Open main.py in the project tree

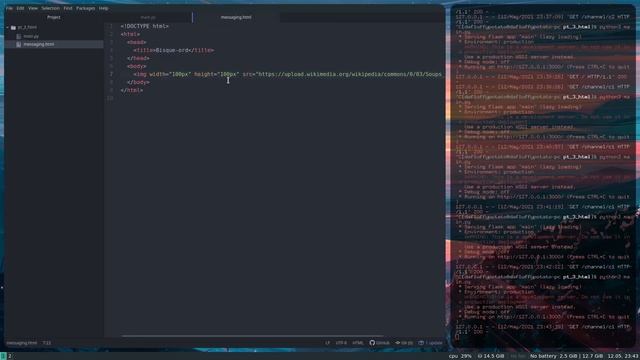click(x=31, y=36)
